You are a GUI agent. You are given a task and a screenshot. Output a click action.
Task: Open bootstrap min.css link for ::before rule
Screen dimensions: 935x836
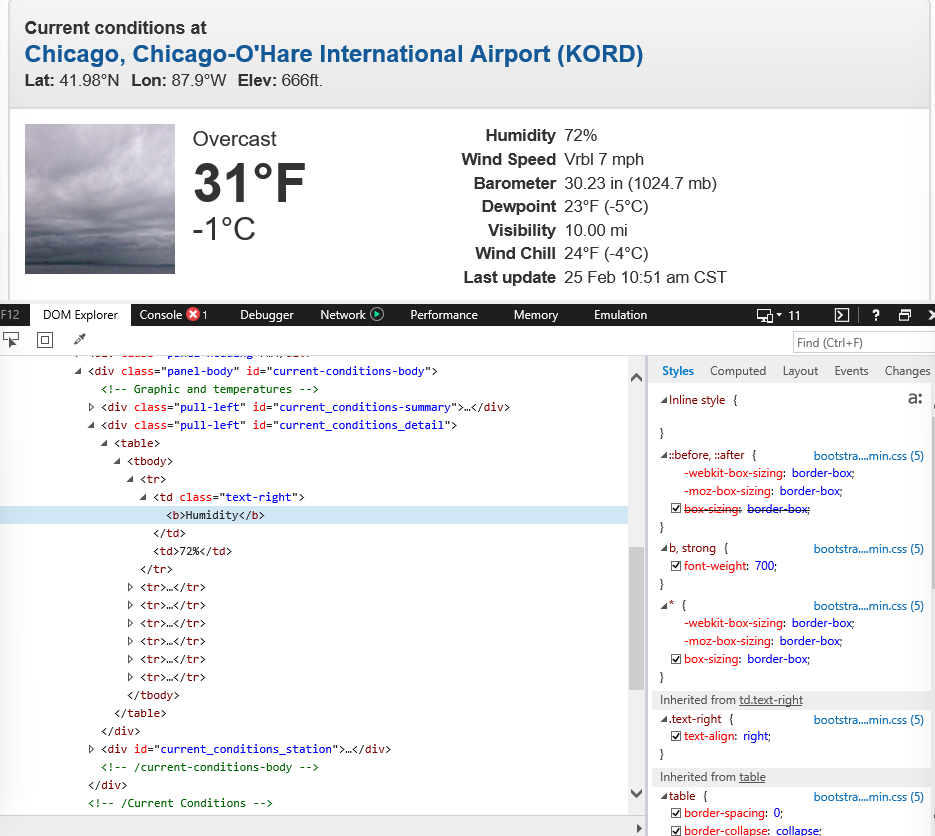pos(868,456)
